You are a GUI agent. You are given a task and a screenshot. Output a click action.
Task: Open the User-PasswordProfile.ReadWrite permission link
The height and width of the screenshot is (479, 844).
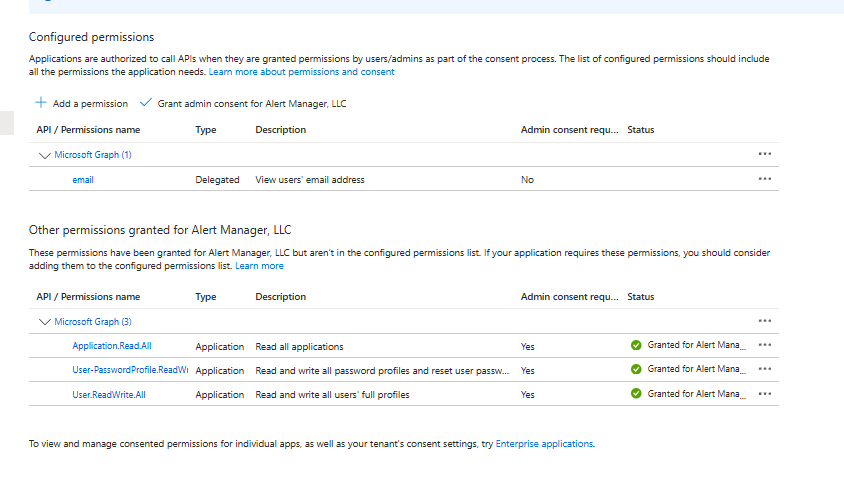tap(130, 370)
